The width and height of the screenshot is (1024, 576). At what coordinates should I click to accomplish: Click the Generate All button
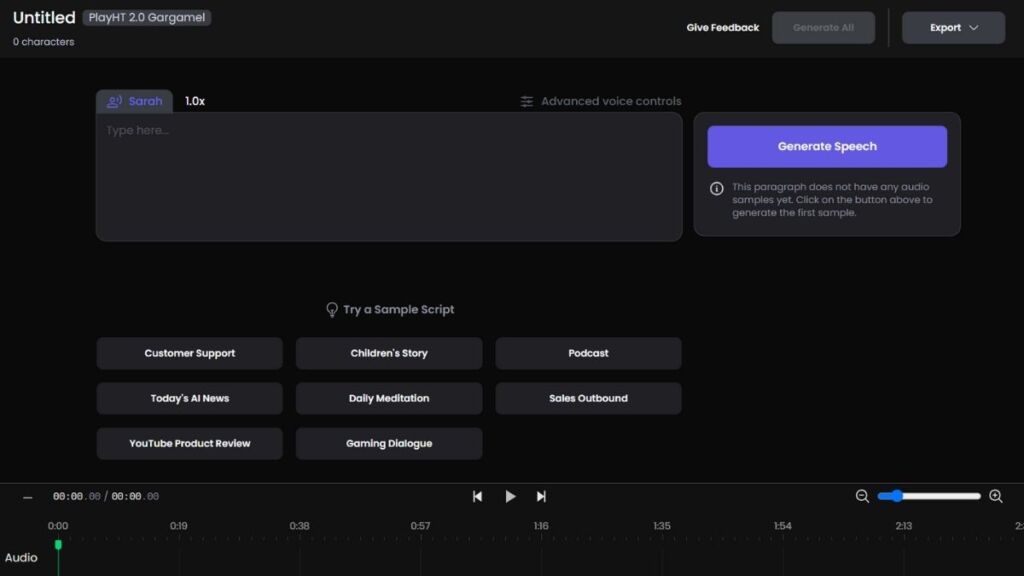tap(823, 28)
